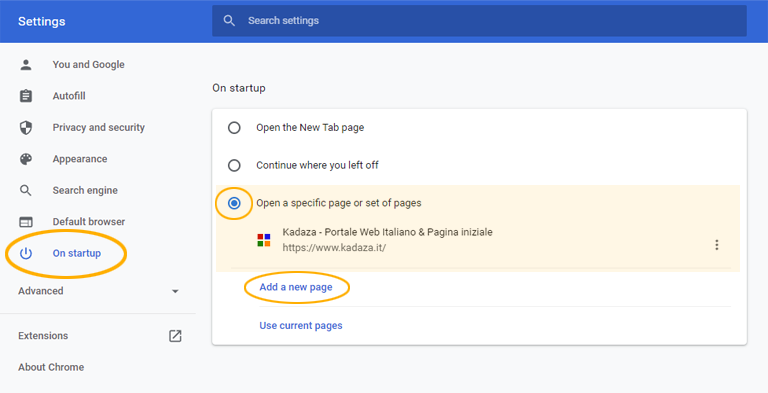
Task: Click Continue where you left off label
Action: 317,165
